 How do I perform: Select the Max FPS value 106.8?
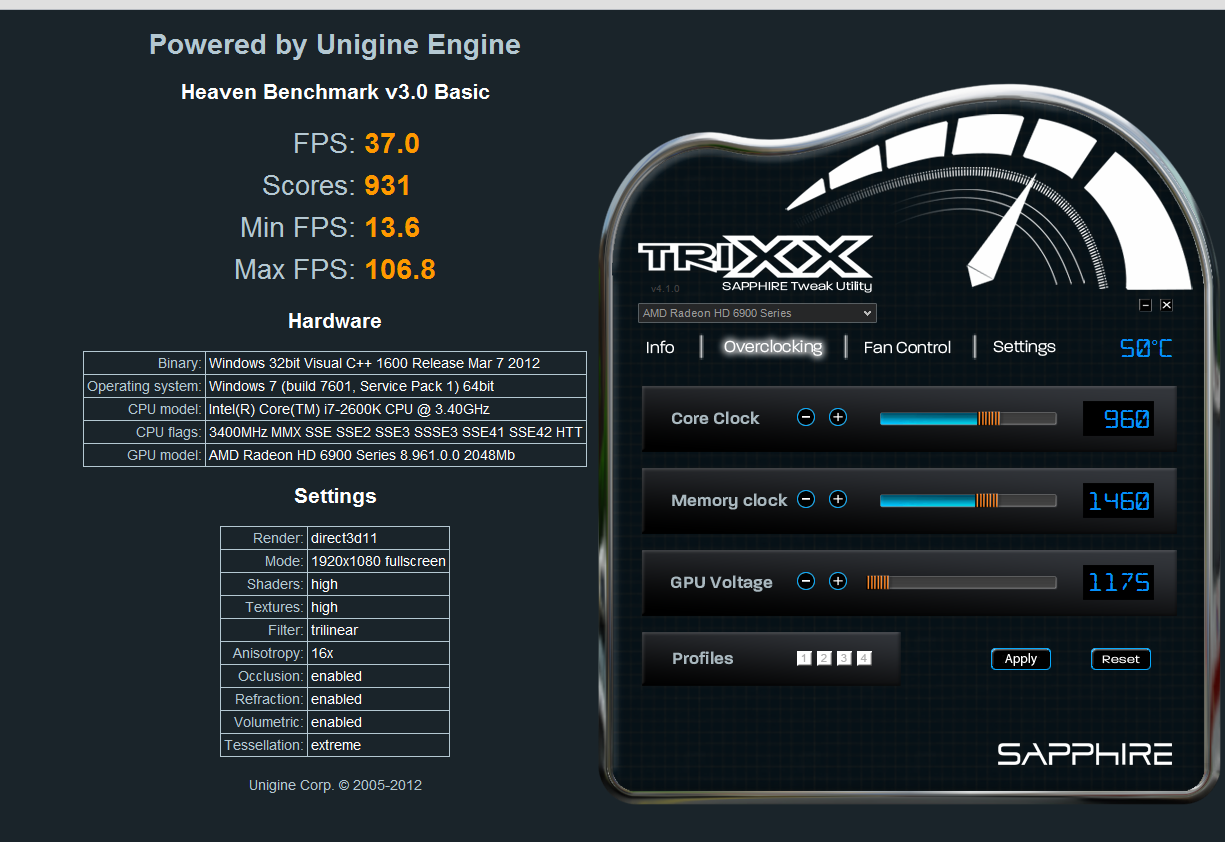pos(400,270)
